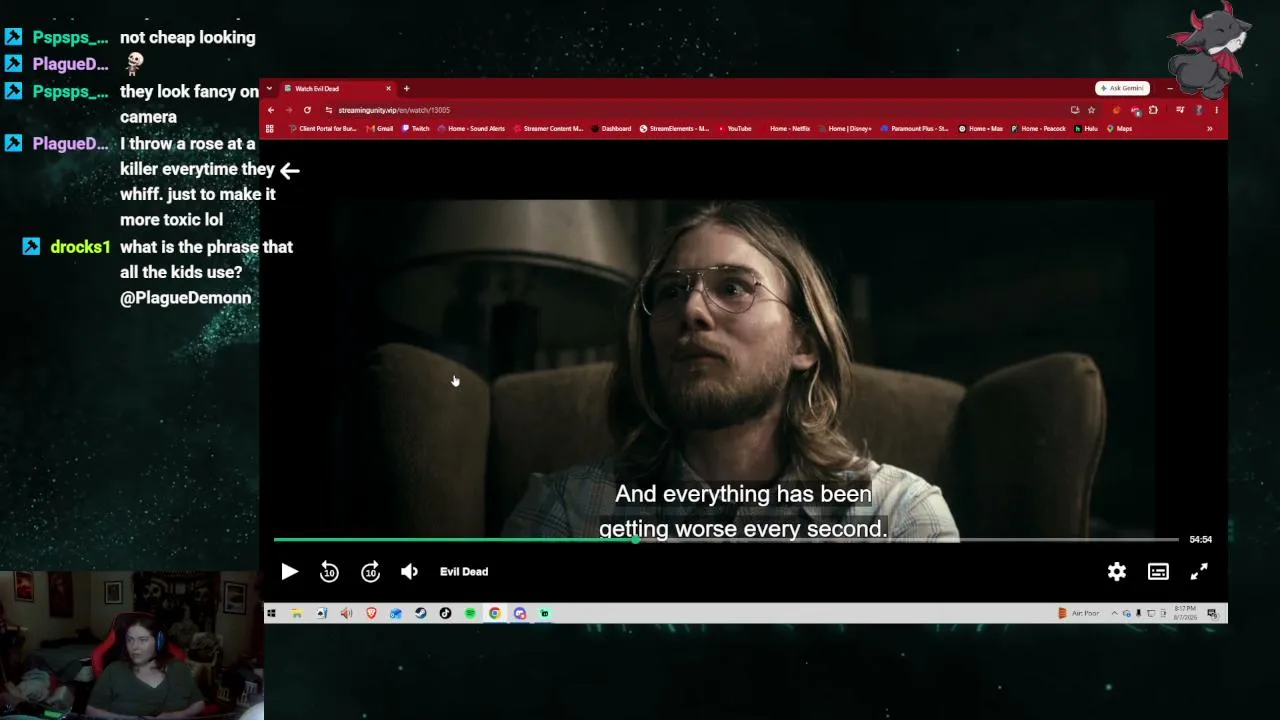Open the Home - Peacock bookmark
The width and height of the screenshot is (1280, 720).
1038,129
